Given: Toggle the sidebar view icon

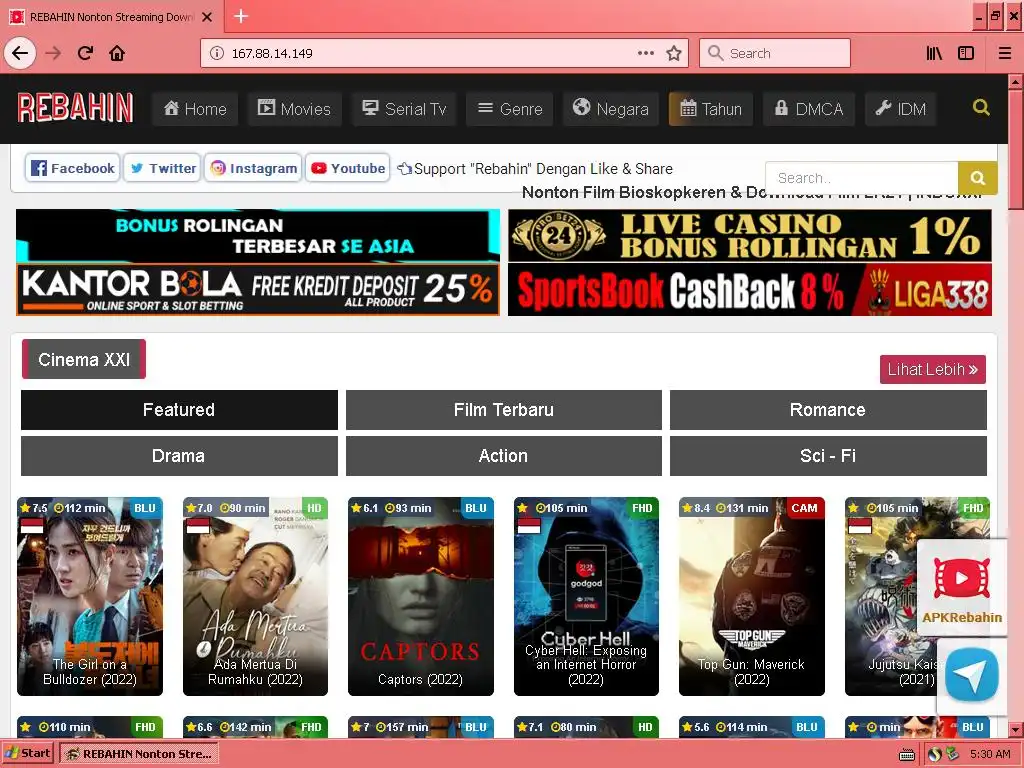Looking at the screenshot, I should pyautogui.click(x=966, y=53).
